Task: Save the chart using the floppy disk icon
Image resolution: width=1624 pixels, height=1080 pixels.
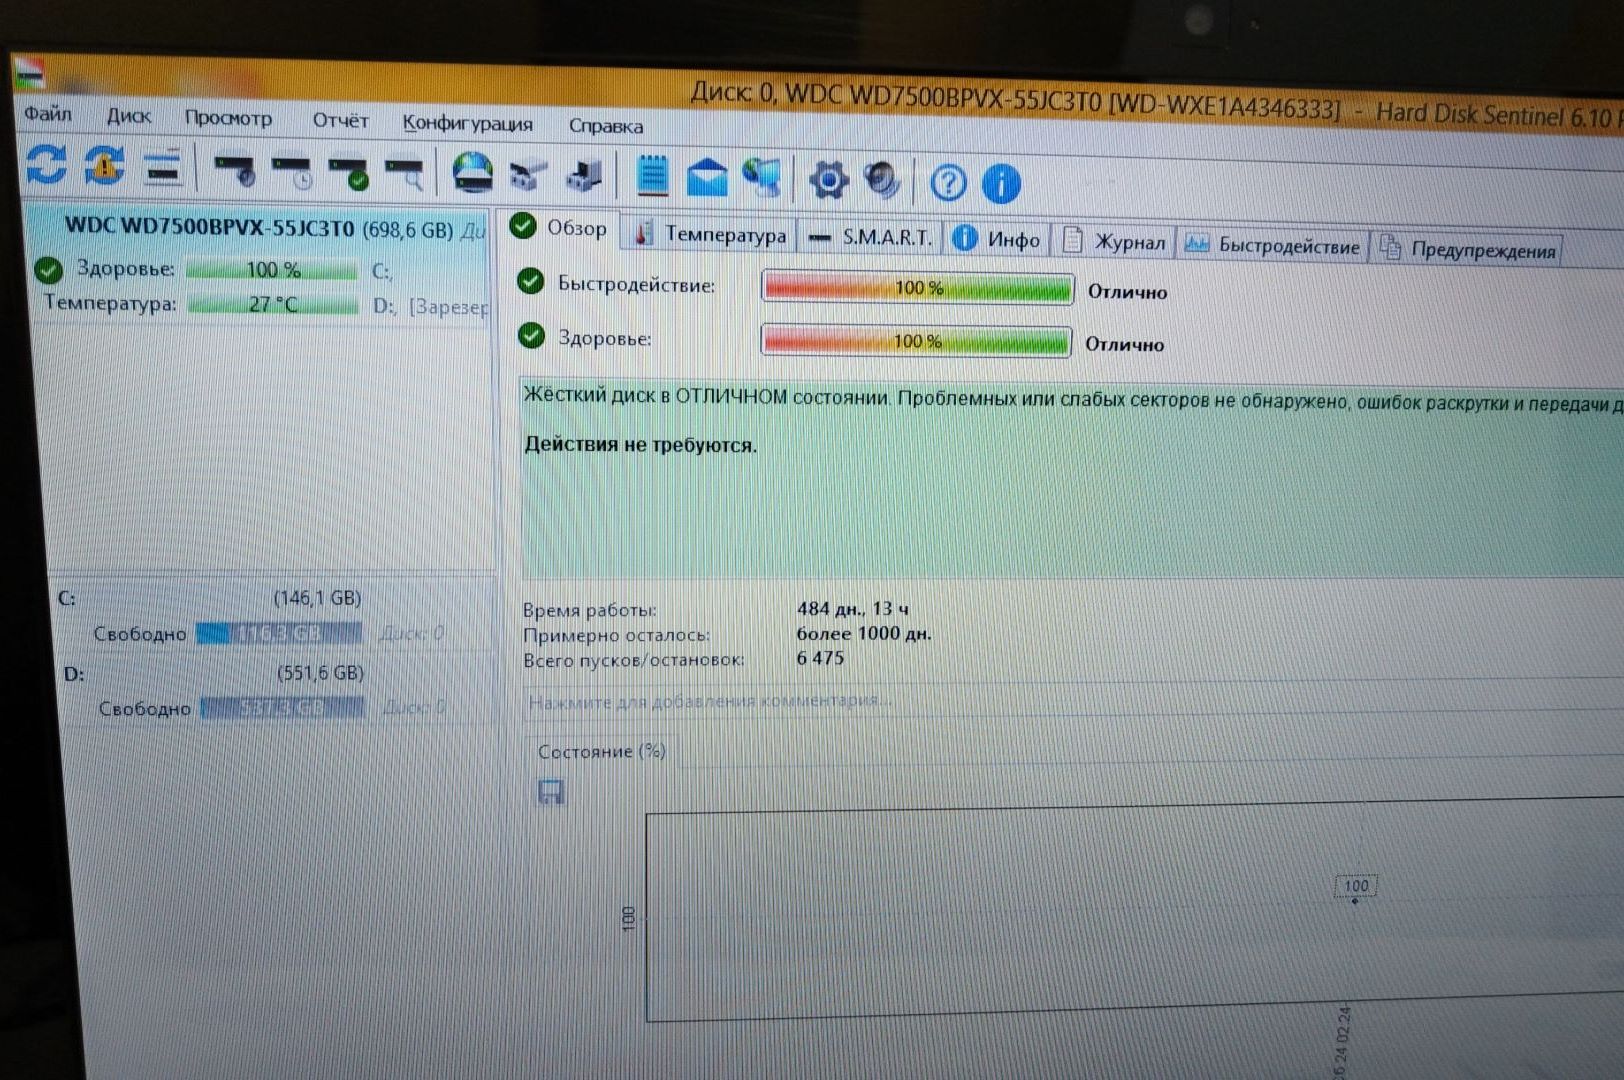Action: (551, 792)
